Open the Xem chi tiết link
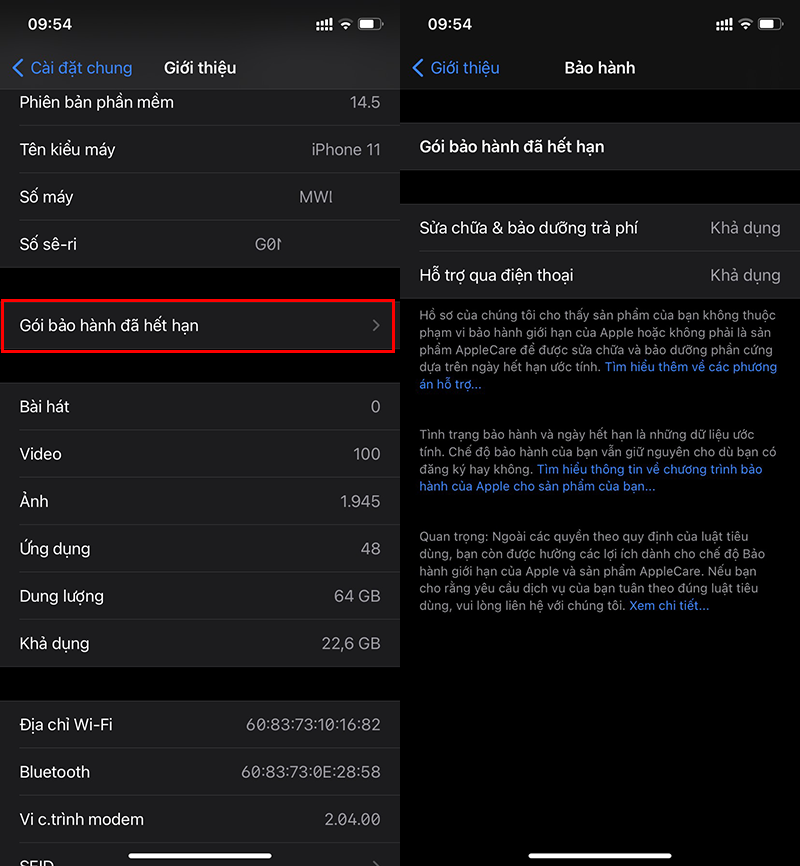The width and height of the screenshot is (800, 866). click(x=669, y=606)
